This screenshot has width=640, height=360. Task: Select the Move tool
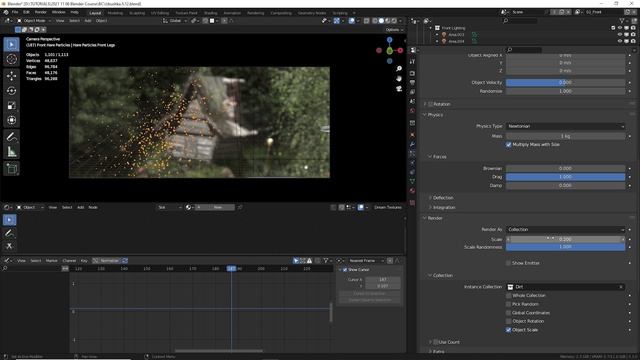point(11,76)
